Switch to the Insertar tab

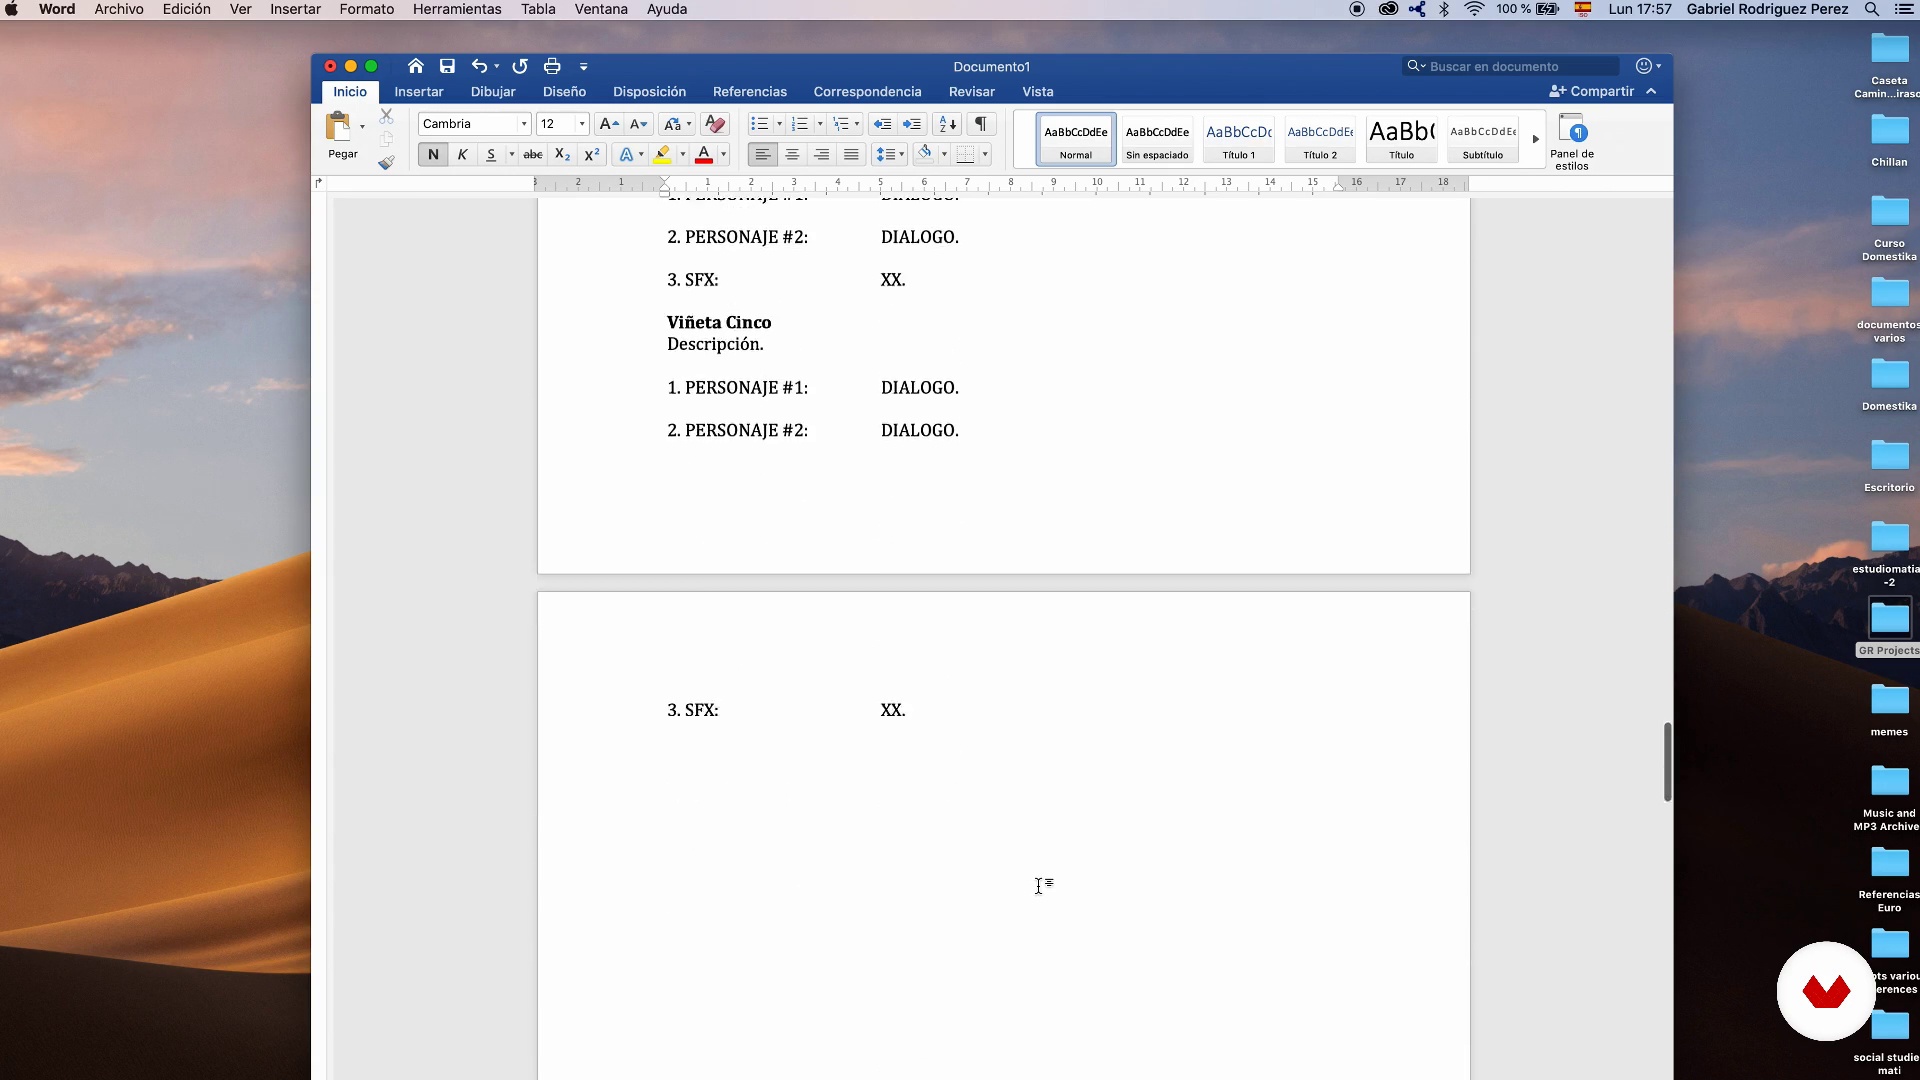point(419,91)
